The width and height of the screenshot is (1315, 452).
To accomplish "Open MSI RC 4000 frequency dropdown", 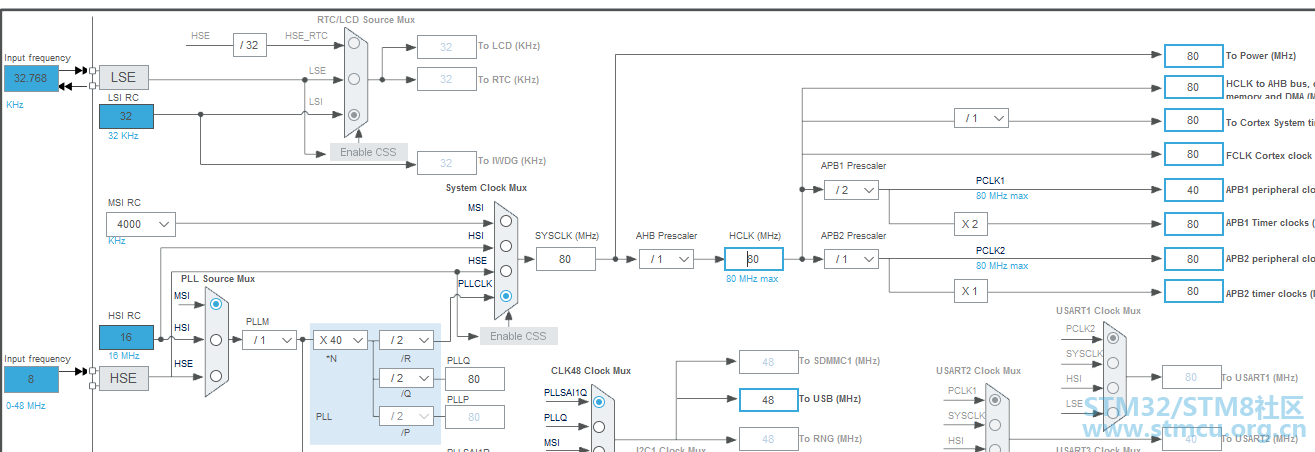I will point(141,224).
